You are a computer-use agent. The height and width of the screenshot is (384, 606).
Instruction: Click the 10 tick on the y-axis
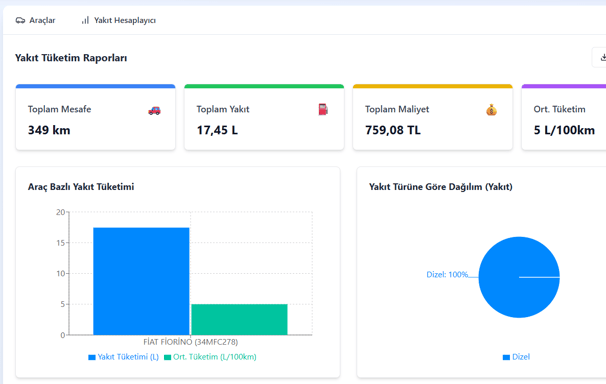pyautogui.click(x=61, y=274)
